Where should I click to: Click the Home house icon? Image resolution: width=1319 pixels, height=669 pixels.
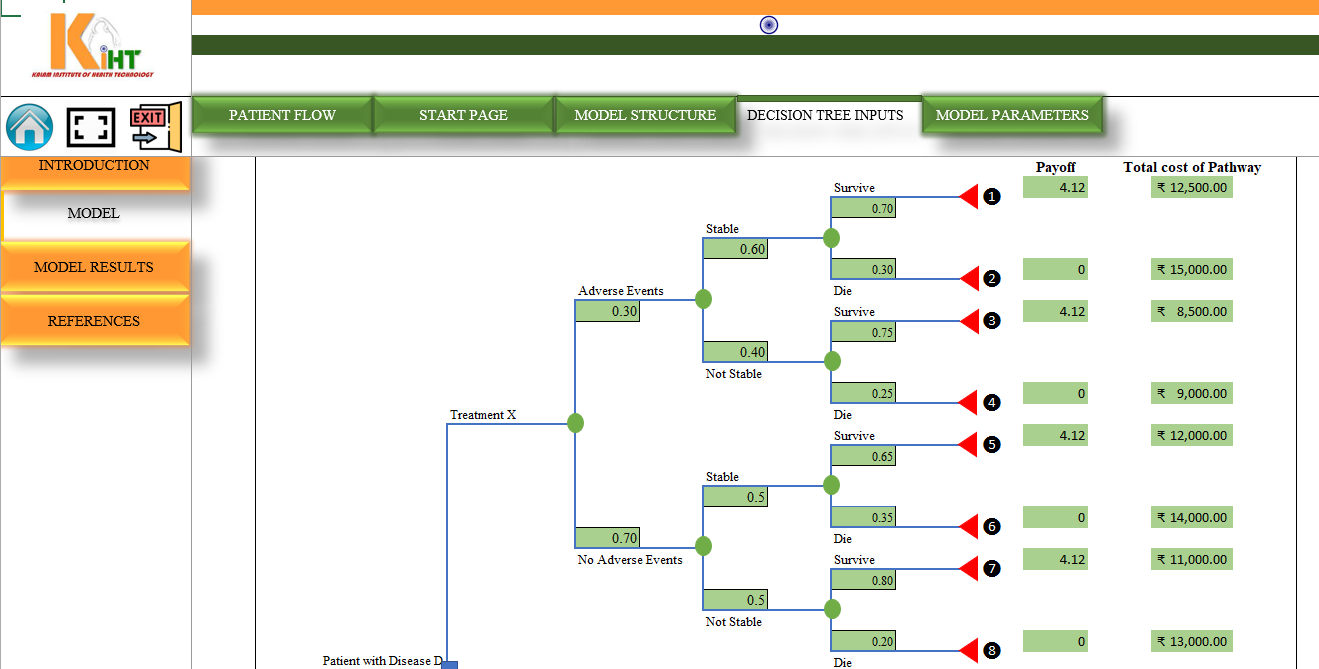pos(30,127)
